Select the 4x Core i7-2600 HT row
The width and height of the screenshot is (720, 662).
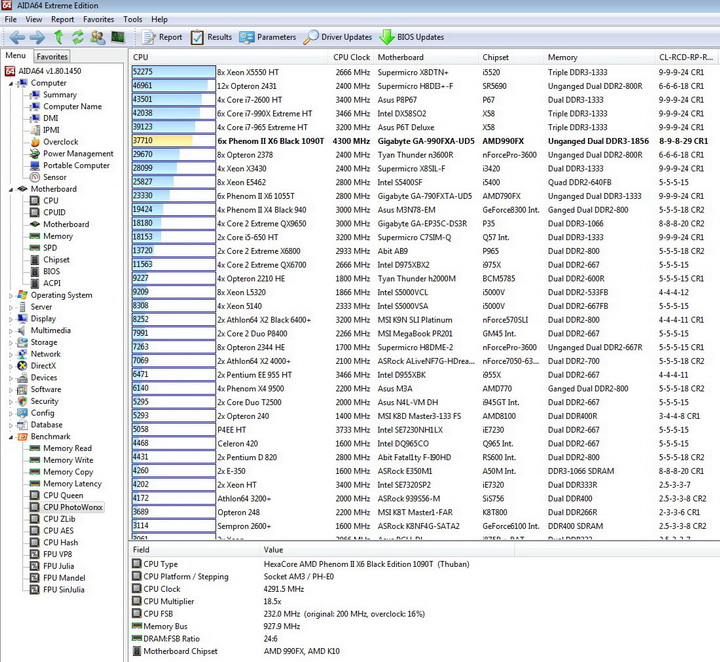pos(424,100)
